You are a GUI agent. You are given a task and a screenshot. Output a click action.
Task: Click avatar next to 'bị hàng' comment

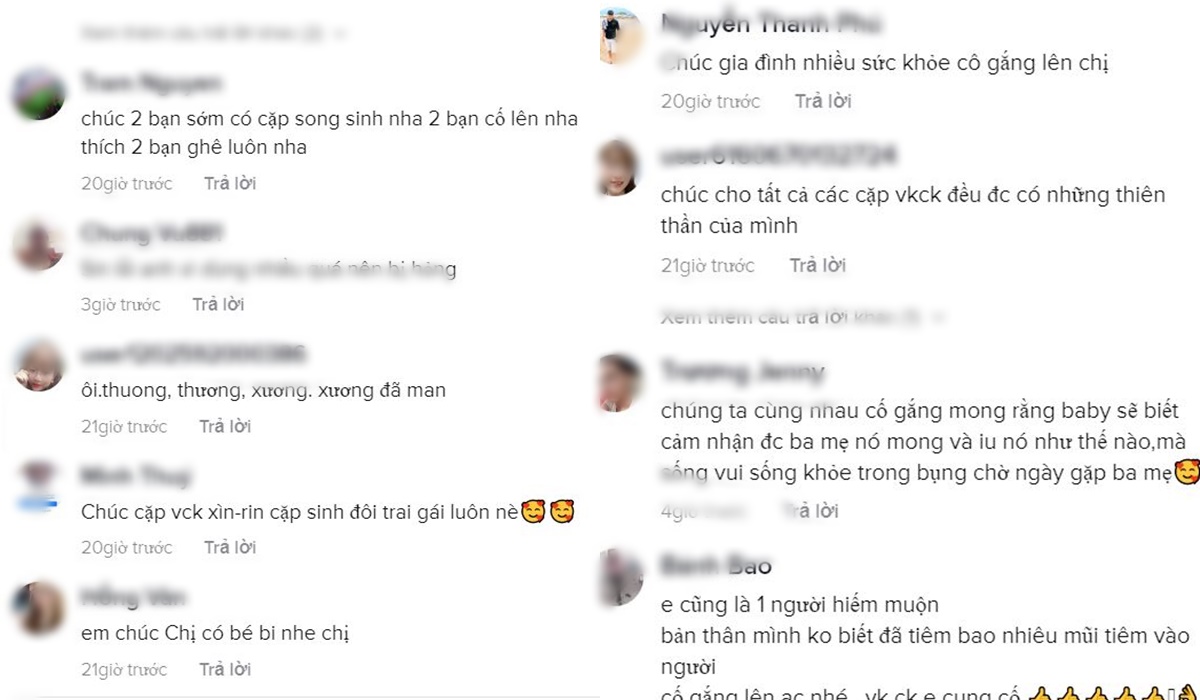(x=39, y=245)
